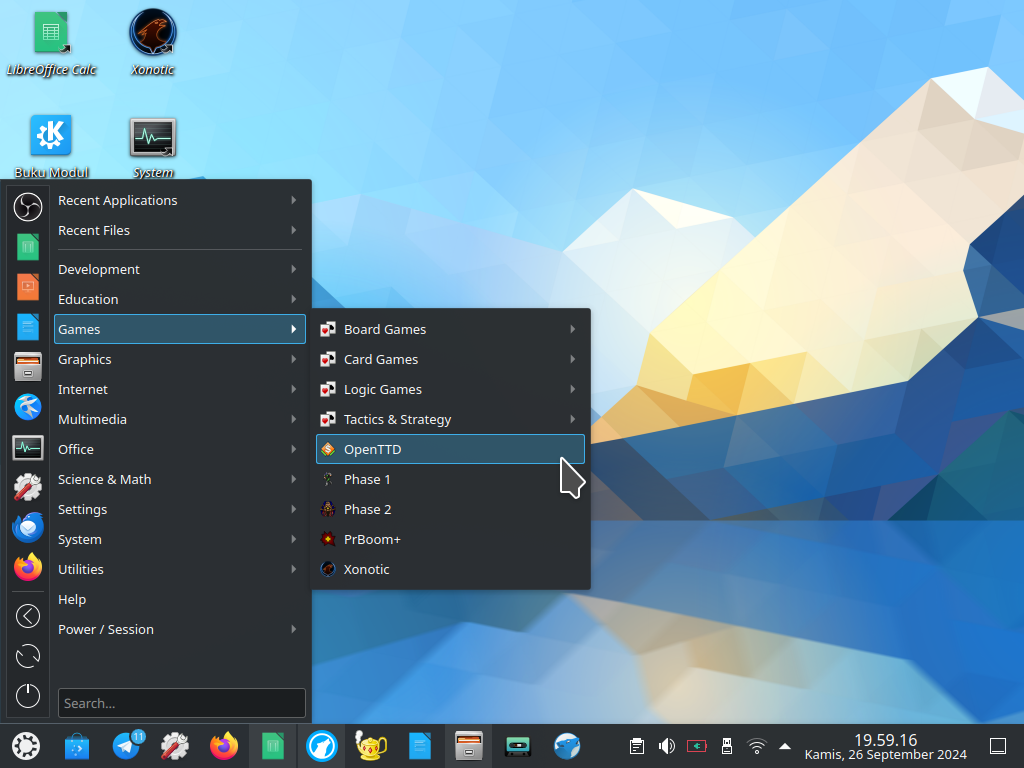This screenshot has height=768, width=1024.
Task: Open Power / Session submenu
Action: click(180, 630)
